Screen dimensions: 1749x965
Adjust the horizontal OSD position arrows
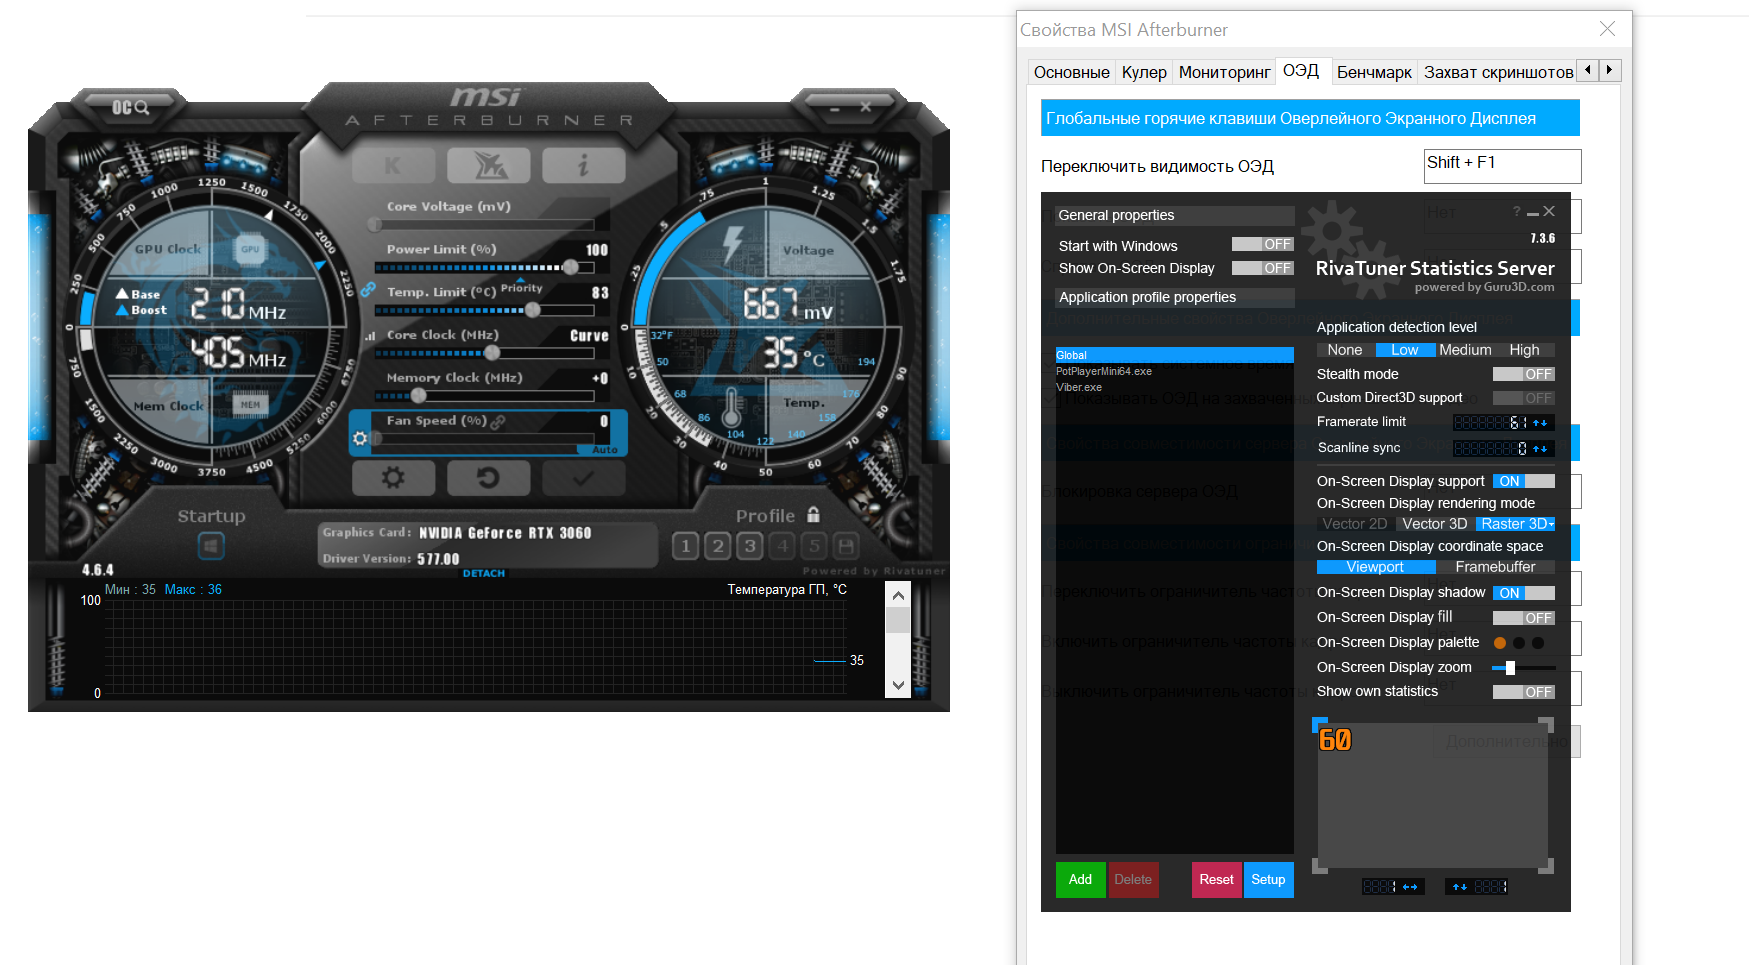[x=1410, y=887]
